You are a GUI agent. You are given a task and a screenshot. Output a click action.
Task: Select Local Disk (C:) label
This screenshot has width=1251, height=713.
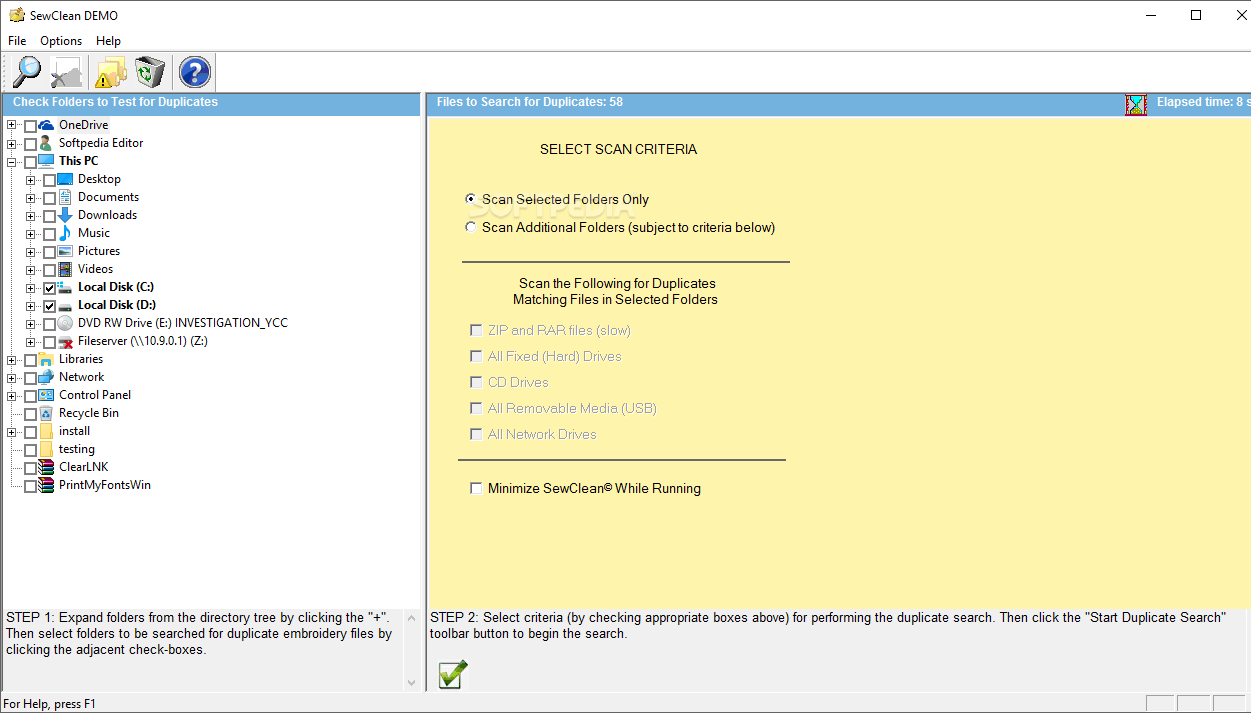coord(116,287)
